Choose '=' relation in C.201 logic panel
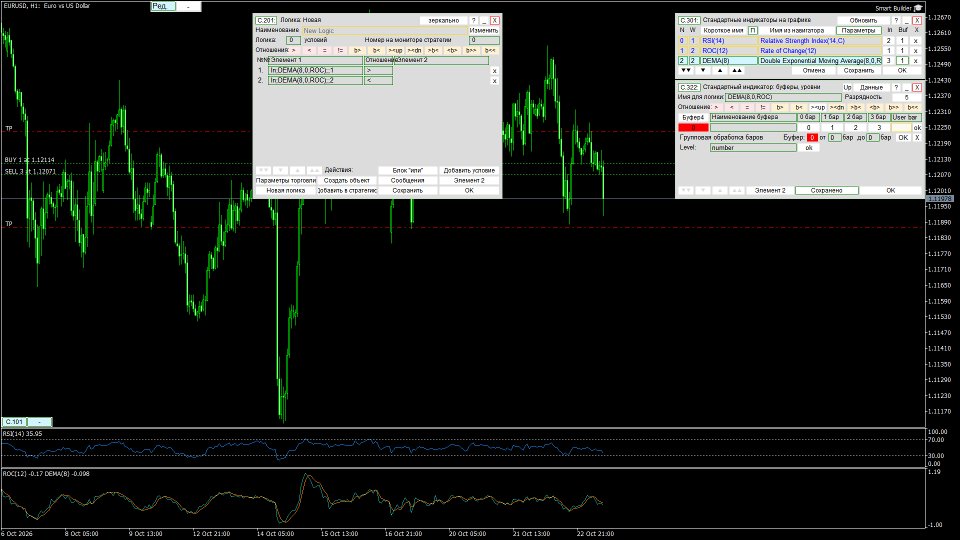960x540 pixels. (x=324, y=50)
